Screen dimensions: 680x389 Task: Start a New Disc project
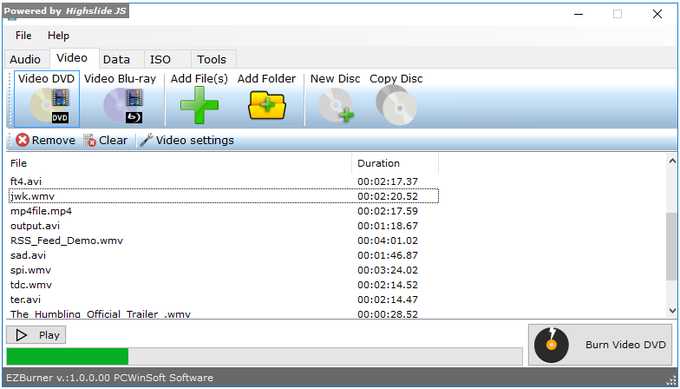[x=335, y=99]
